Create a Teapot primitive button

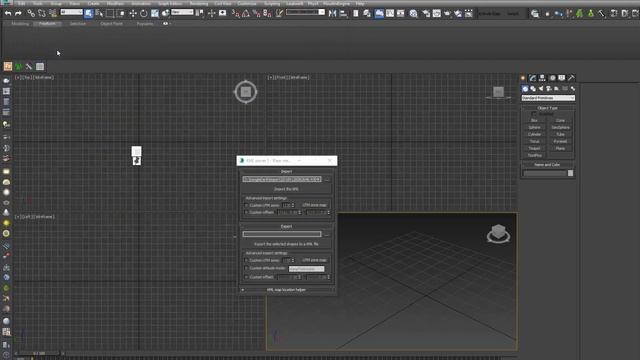pos(534,148)
